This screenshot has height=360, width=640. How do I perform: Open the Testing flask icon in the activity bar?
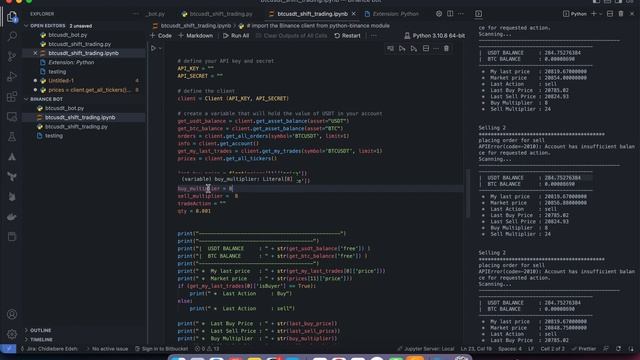pos(12,137)
